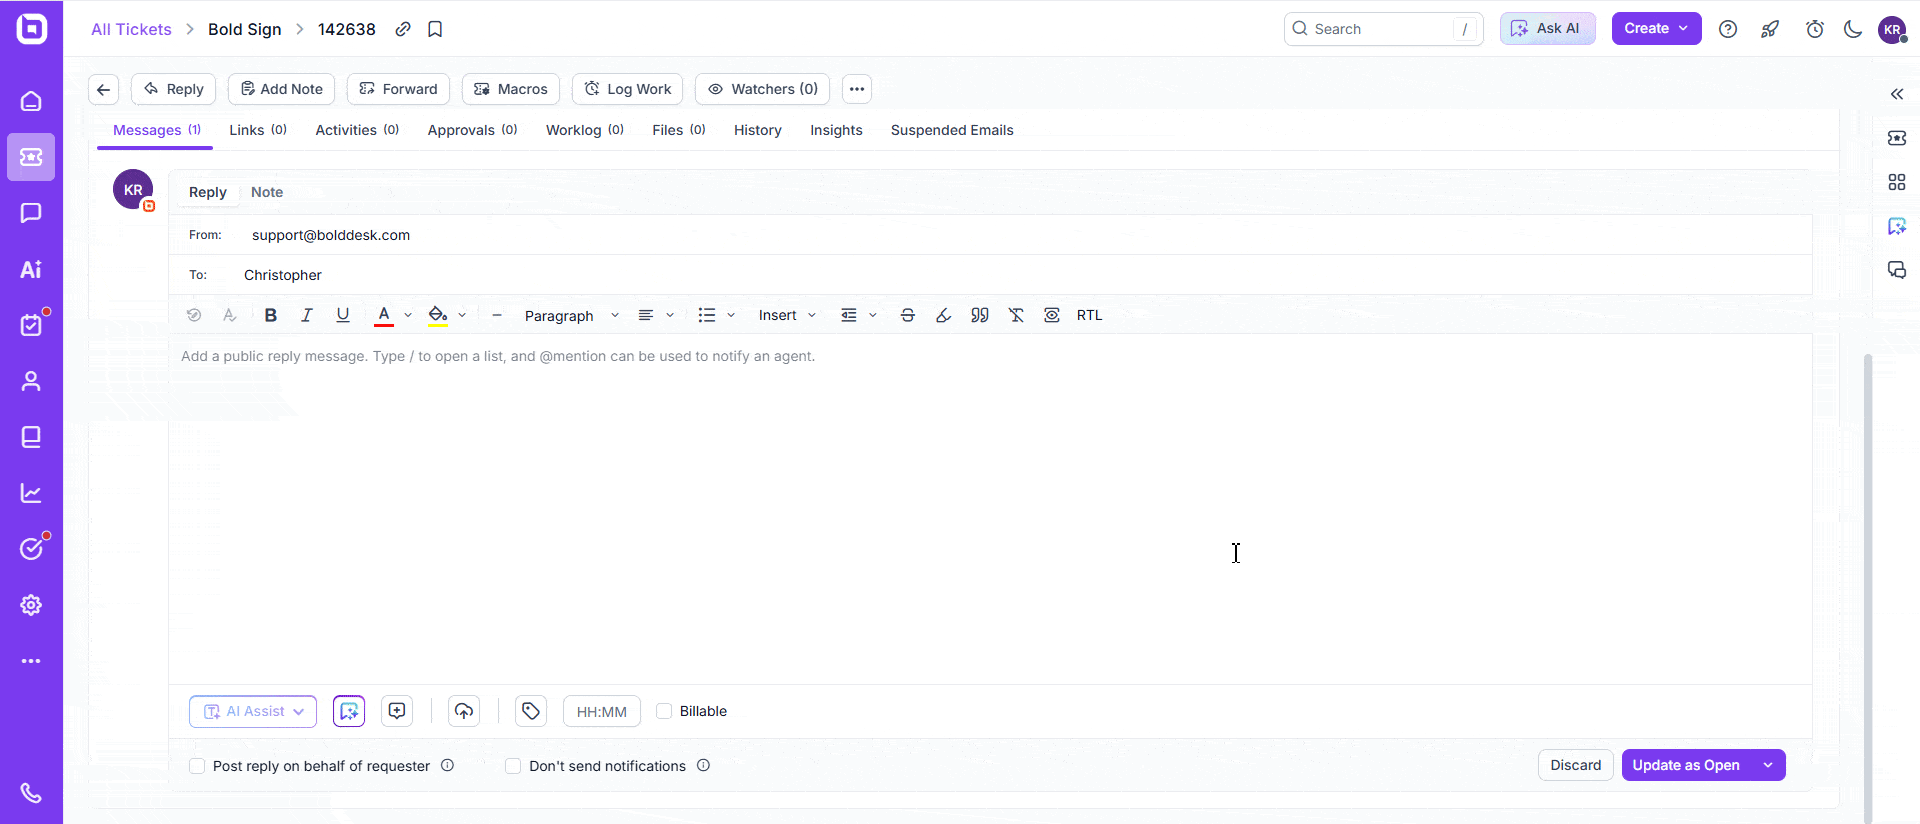Viewport: 1920px width, 824px height.
Task: Upload an attachment to the reply
Action: pos(464,711)
